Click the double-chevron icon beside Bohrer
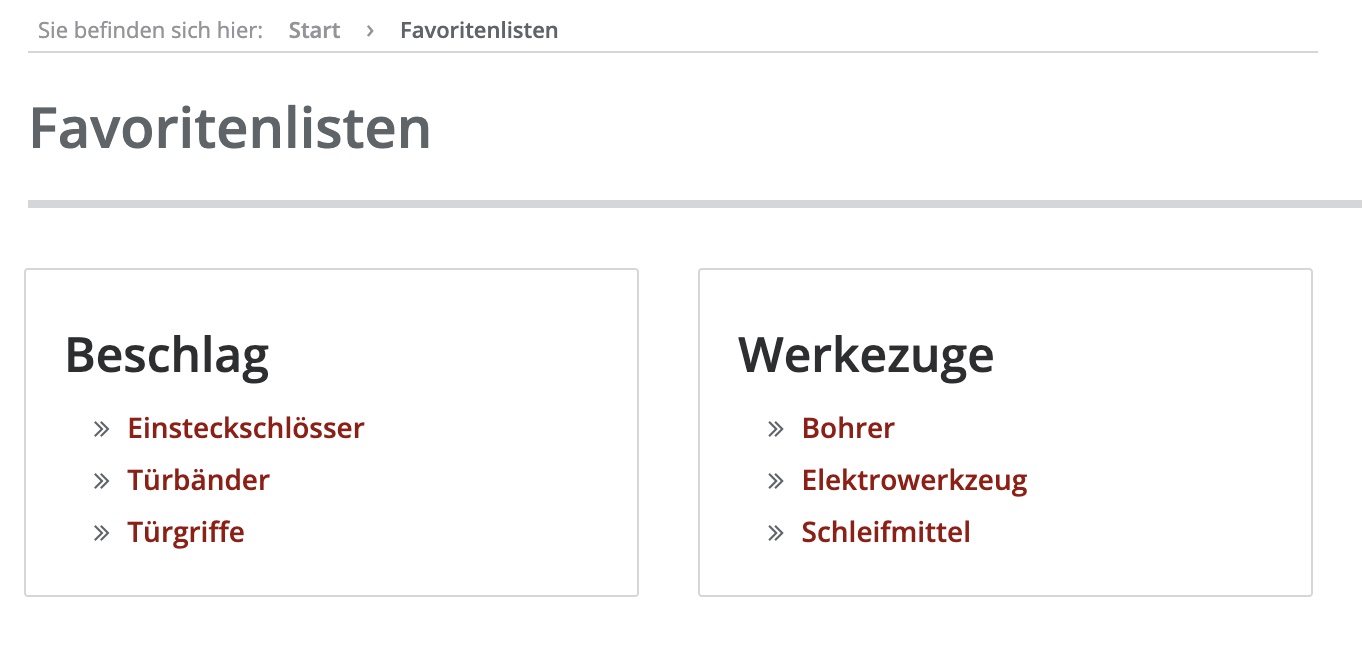 tap(775, 429)
